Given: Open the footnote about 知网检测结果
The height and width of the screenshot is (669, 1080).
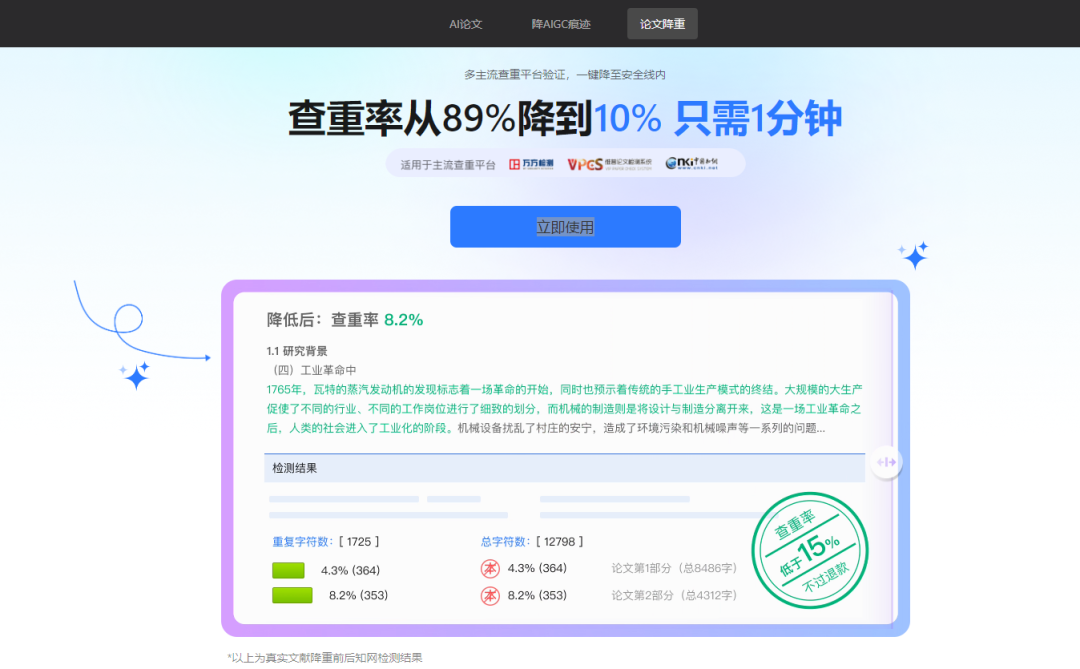Looking at the screenshot, I should click(325, 657).
